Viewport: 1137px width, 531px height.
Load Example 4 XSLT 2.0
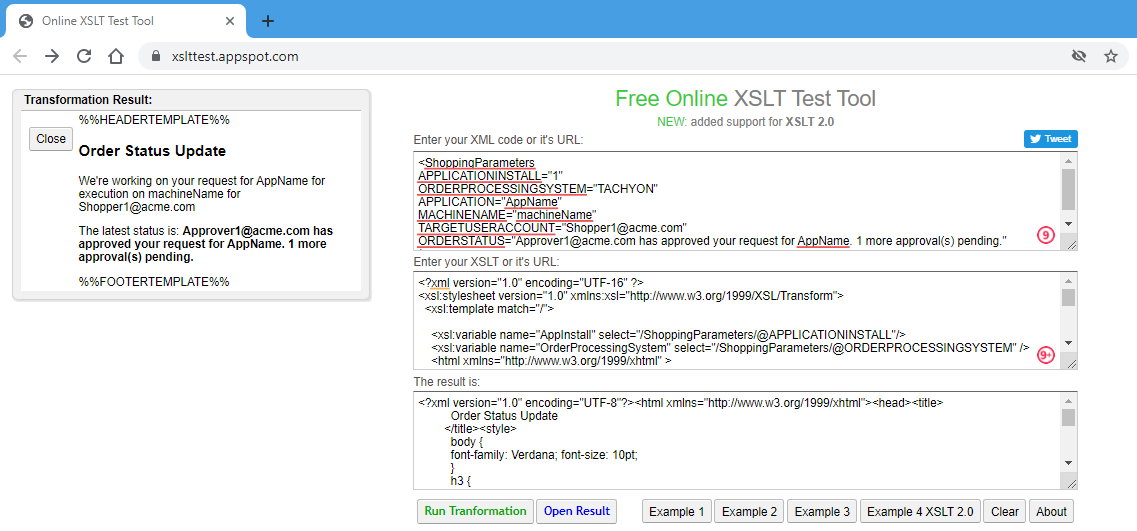coord(920,511)
